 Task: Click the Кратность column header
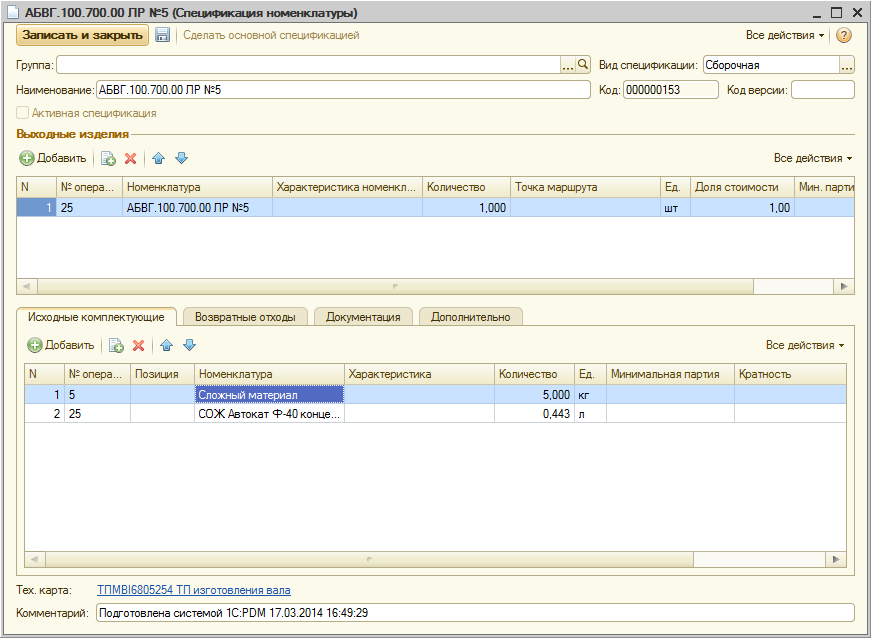tap(790, 374)
